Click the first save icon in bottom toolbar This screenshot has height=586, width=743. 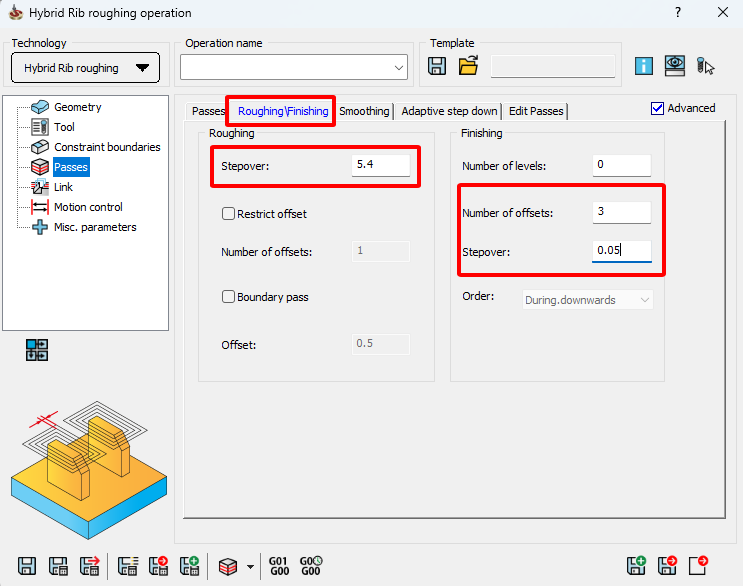(27, 566)
